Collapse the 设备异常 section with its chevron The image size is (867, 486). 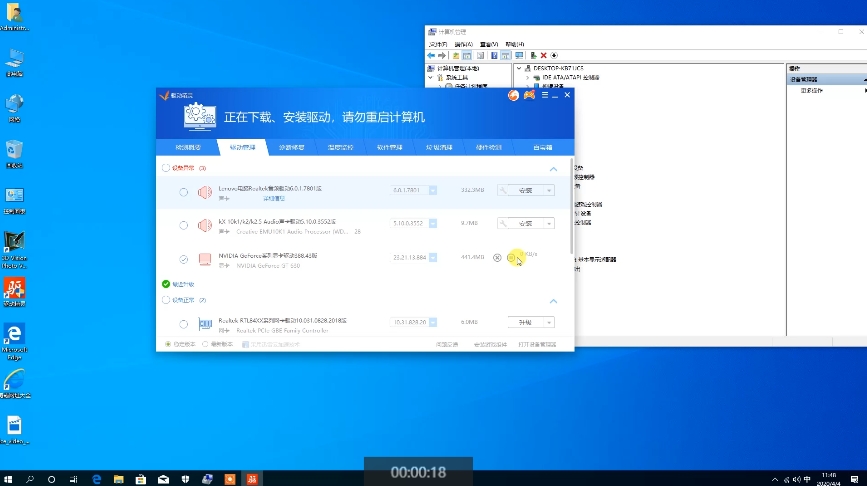553,169
